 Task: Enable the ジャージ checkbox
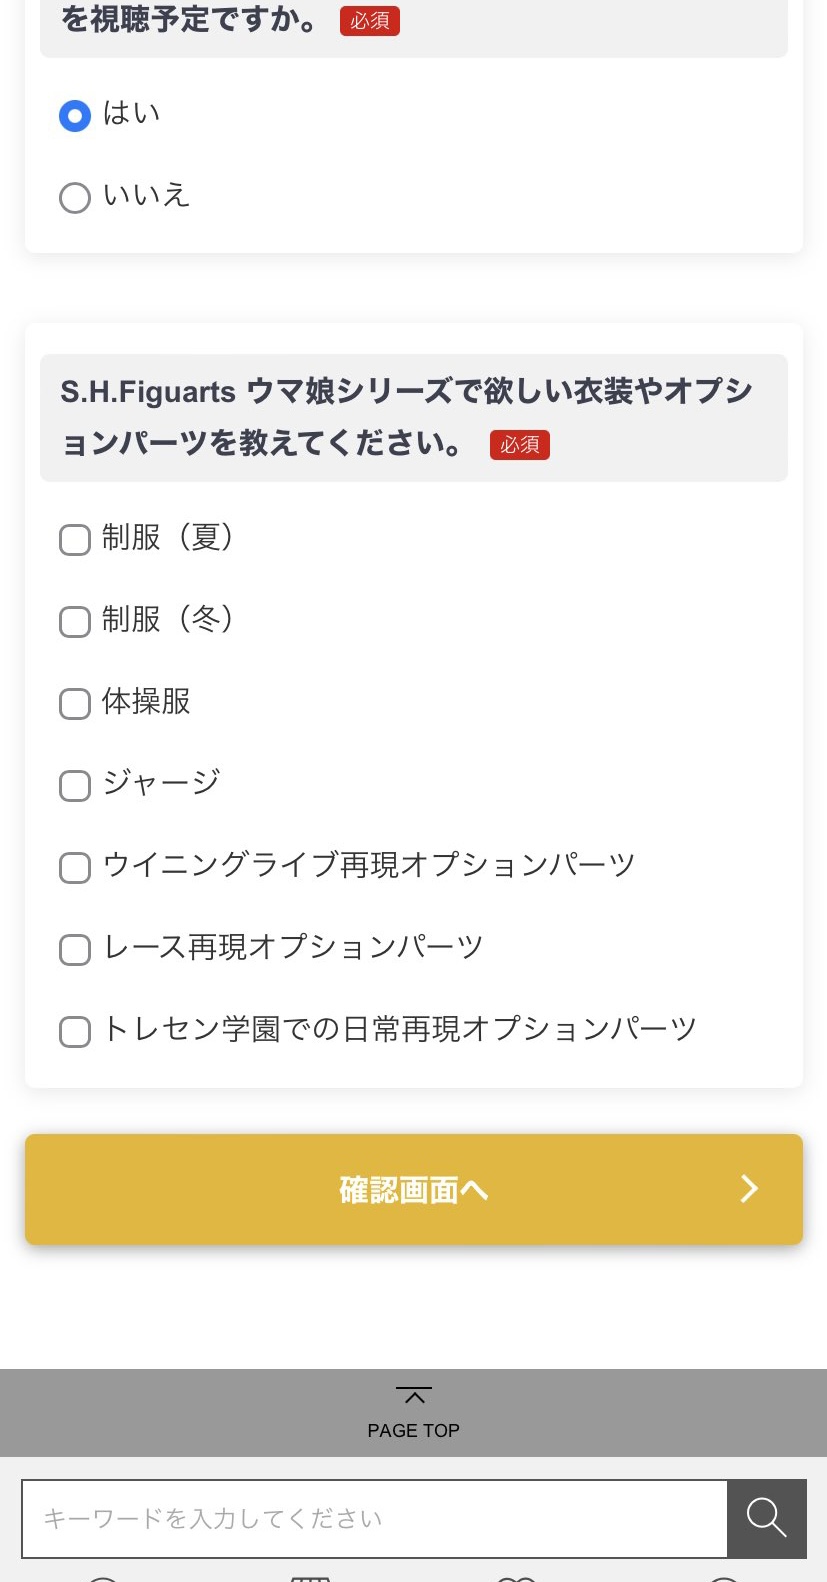tap(75, 786)
